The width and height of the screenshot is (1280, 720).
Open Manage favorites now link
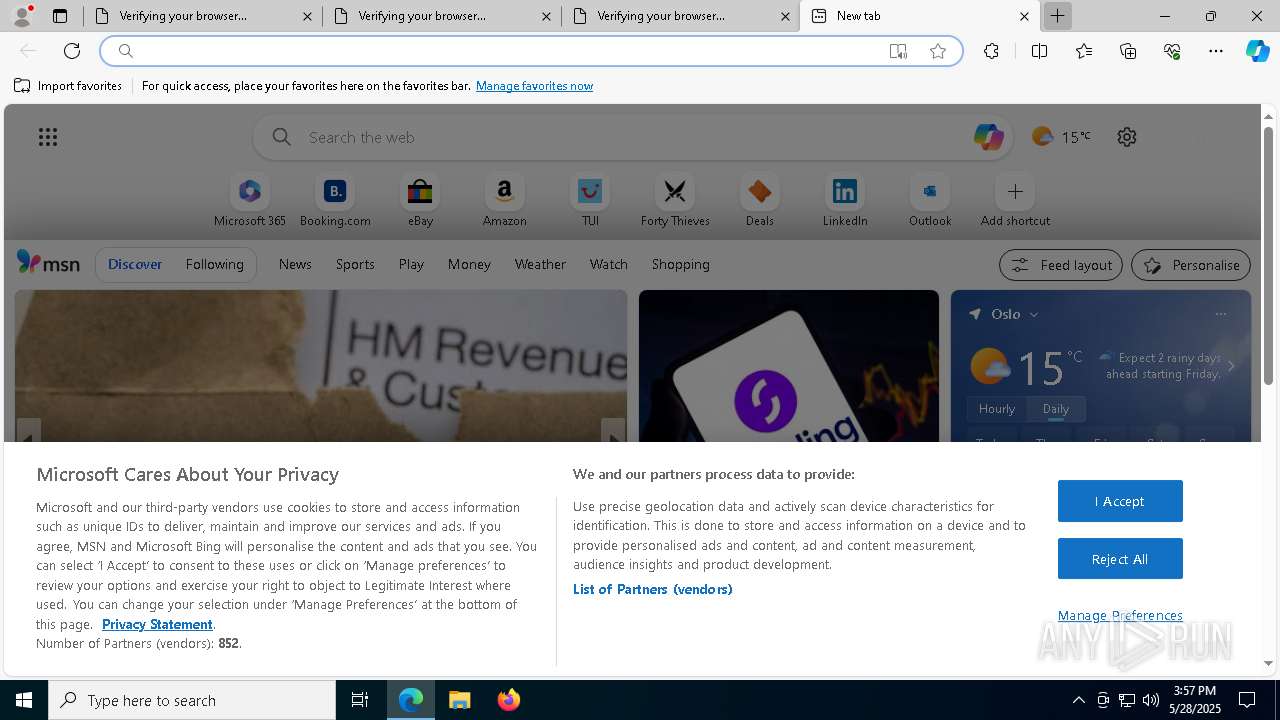click(534, 86)
